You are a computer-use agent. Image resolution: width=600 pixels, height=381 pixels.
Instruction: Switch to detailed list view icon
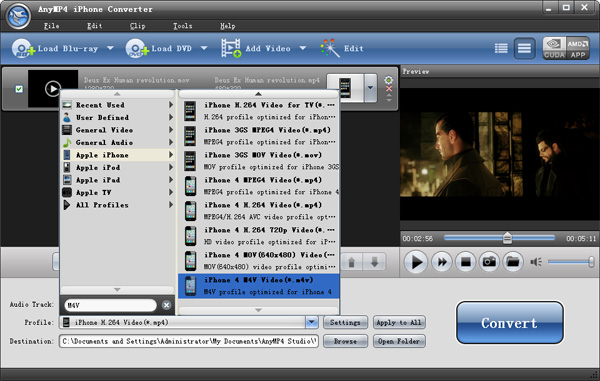point(501,48)
